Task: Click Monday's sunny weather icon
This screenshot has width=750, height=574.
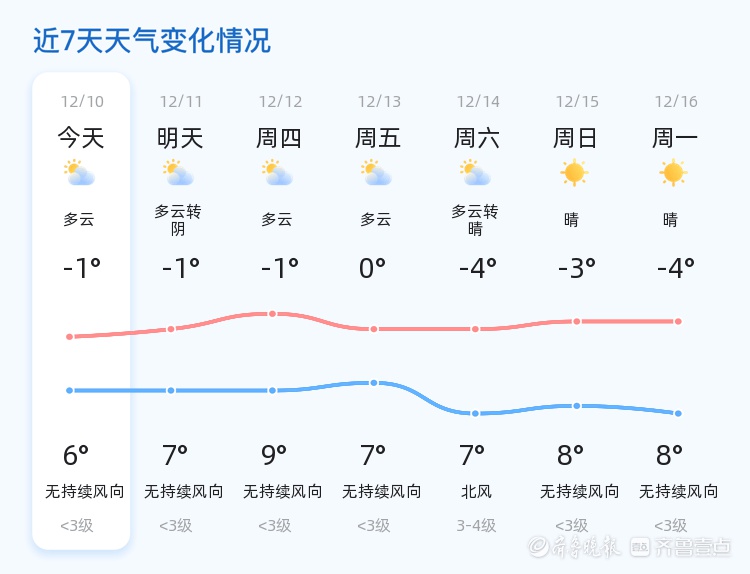Action: (673, 173)
